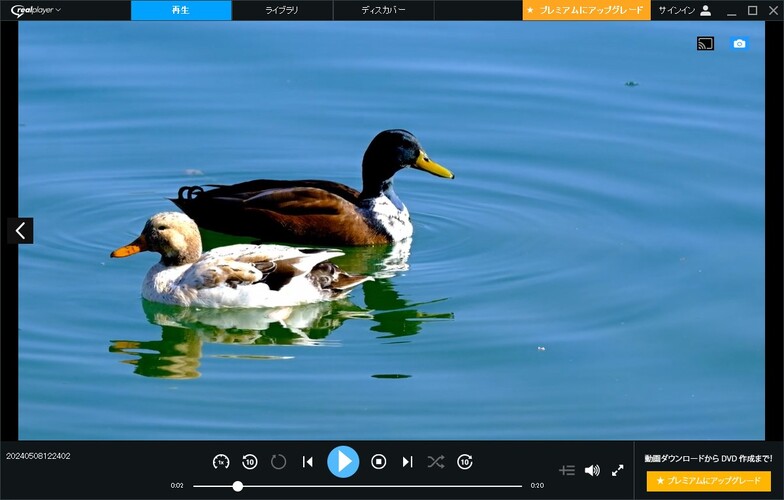Take a snapshot with the camera icon
The height and width of the screenshot is (500, 784).
[x=739, y=44]
